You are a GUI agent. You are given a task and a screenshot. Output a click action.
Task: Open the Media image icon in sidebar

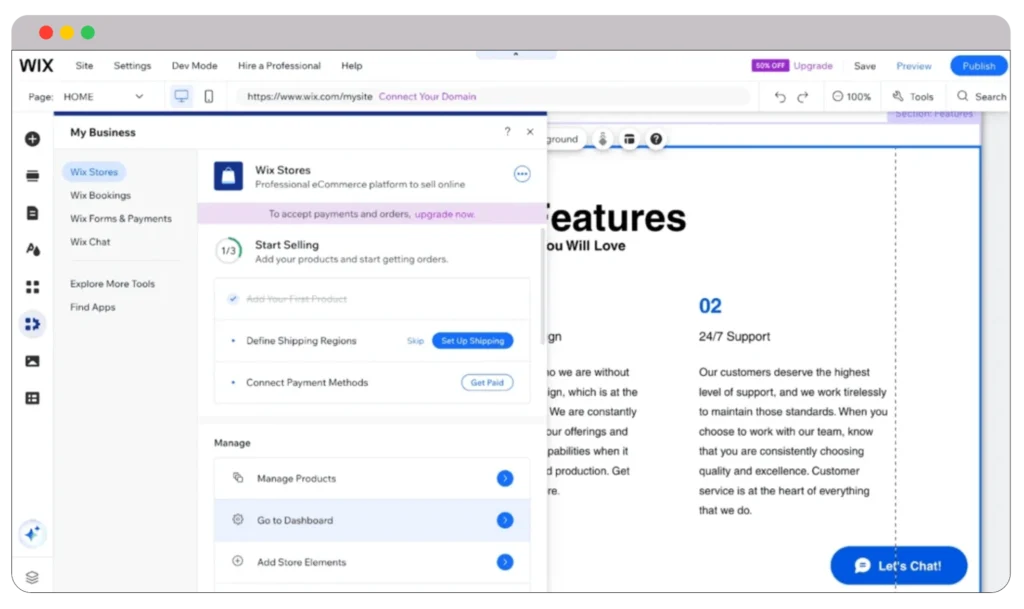(32, 361)
